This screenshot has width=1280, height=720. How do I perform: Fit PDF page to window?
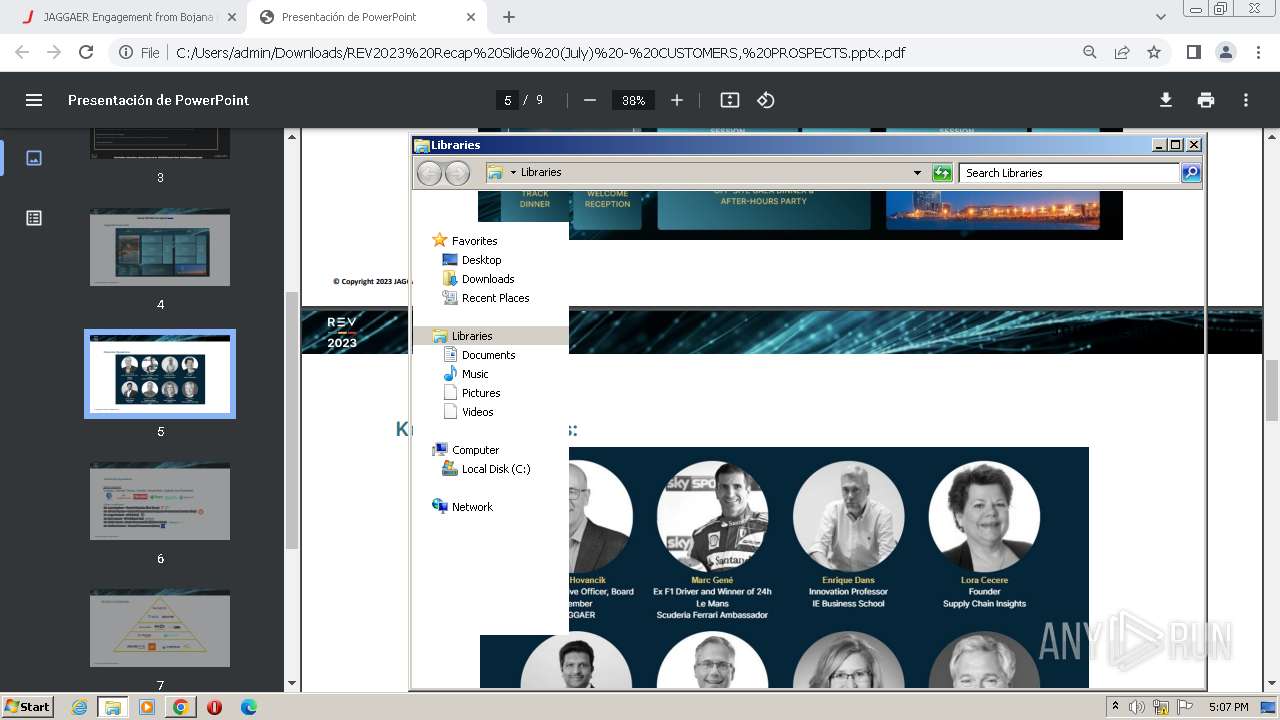[x=730, y=100]
